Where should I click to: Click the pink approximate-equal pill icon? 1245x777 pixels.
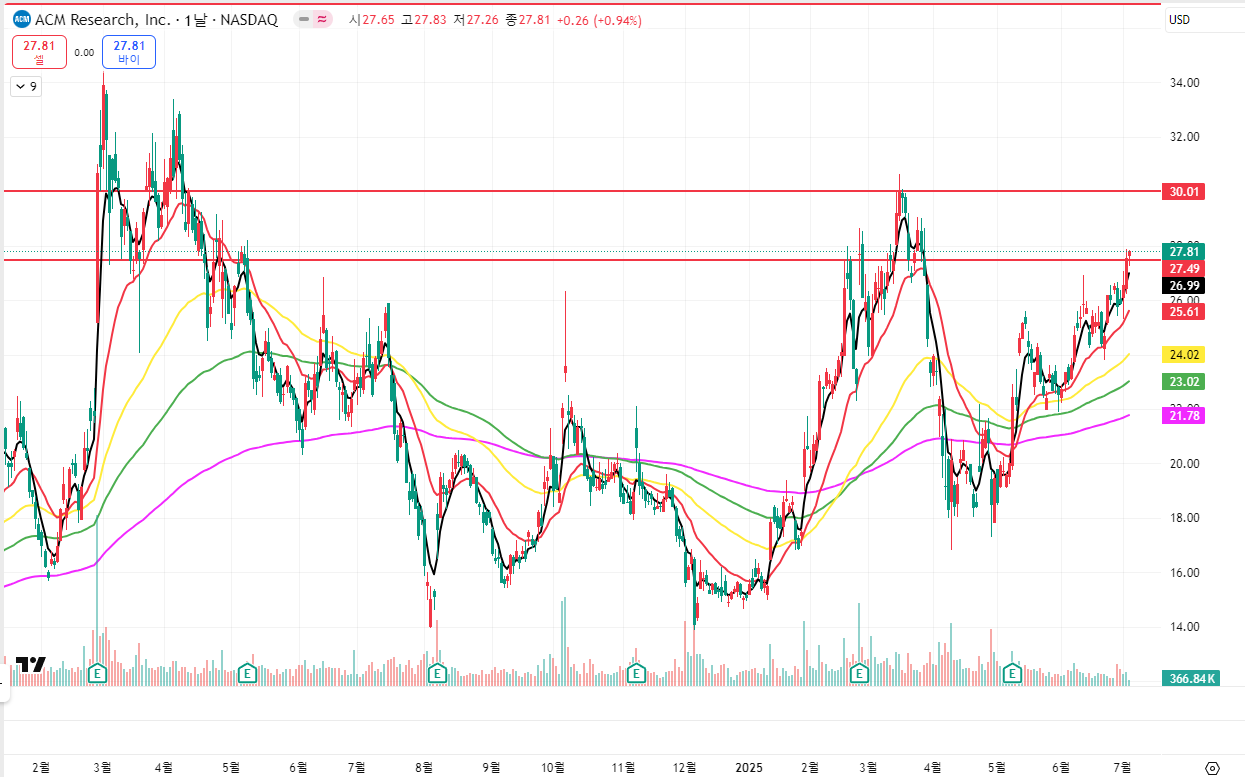point(322,19)
